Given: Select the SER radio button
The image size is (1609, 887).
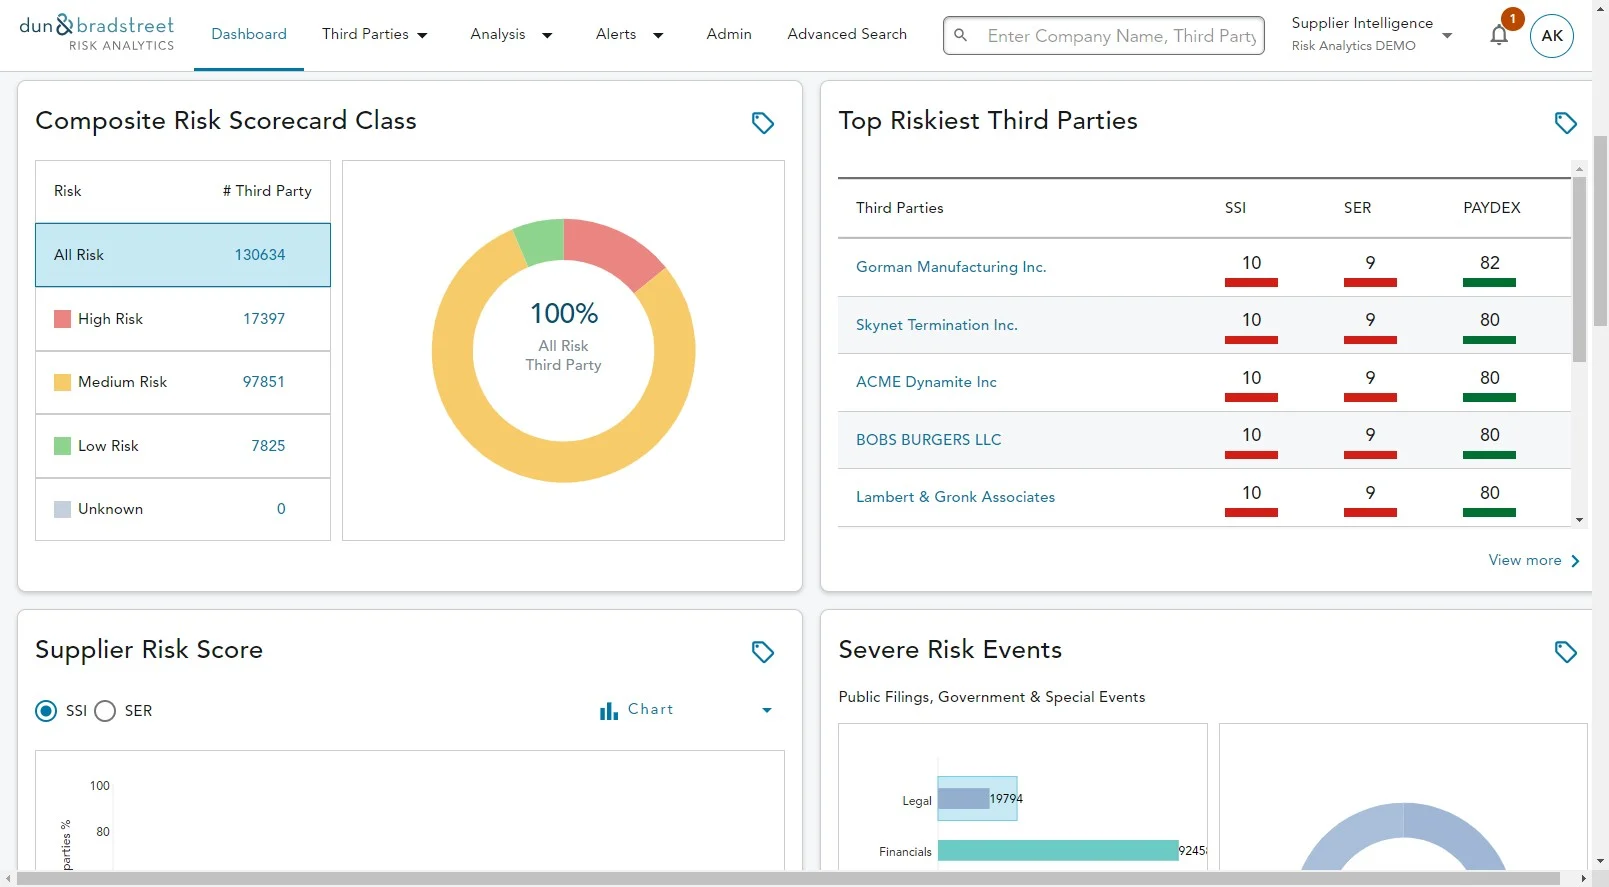Looking at the screenshot, I should tap(105, 711).
